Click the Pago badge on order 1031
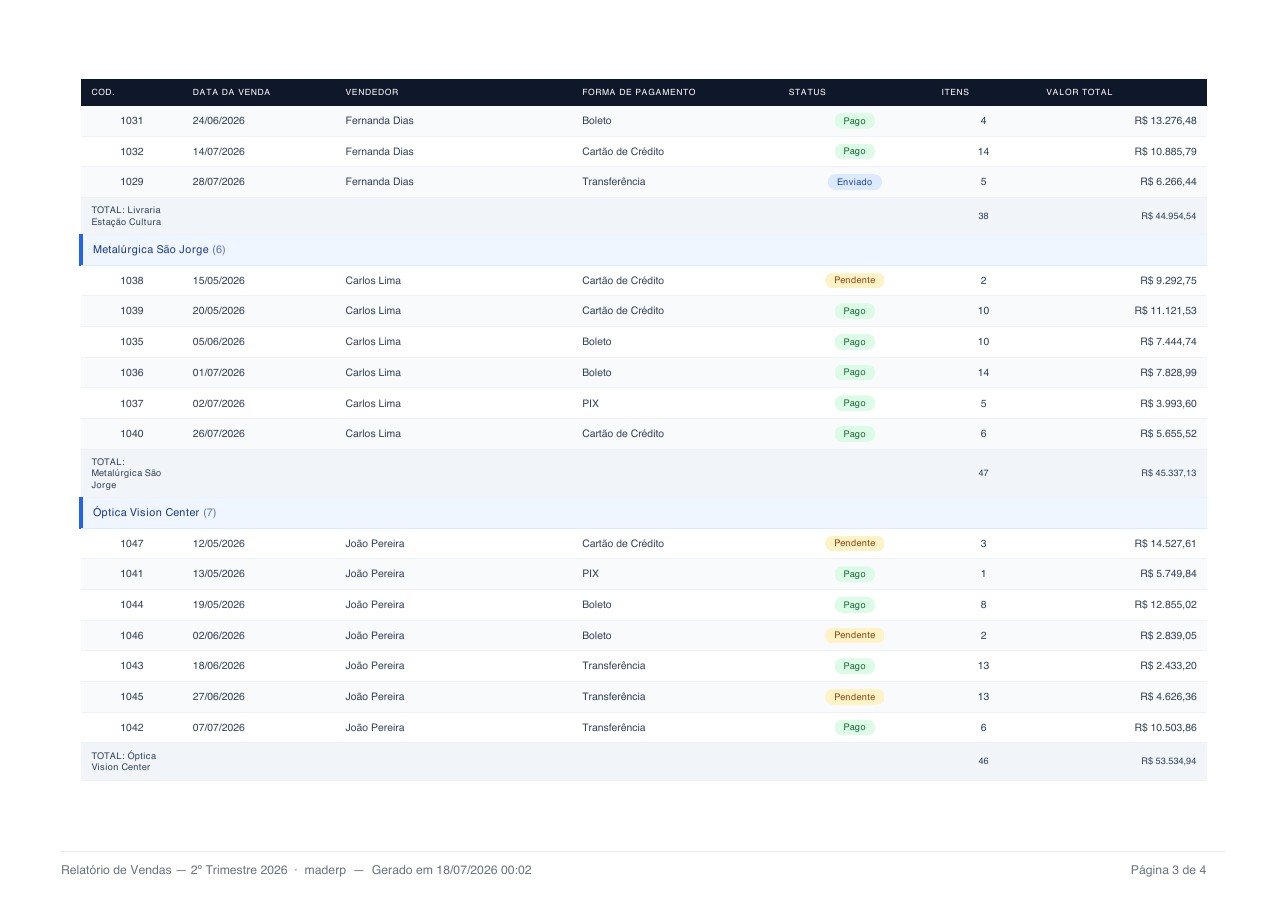 pyautogui.click(x=854, y=121)
